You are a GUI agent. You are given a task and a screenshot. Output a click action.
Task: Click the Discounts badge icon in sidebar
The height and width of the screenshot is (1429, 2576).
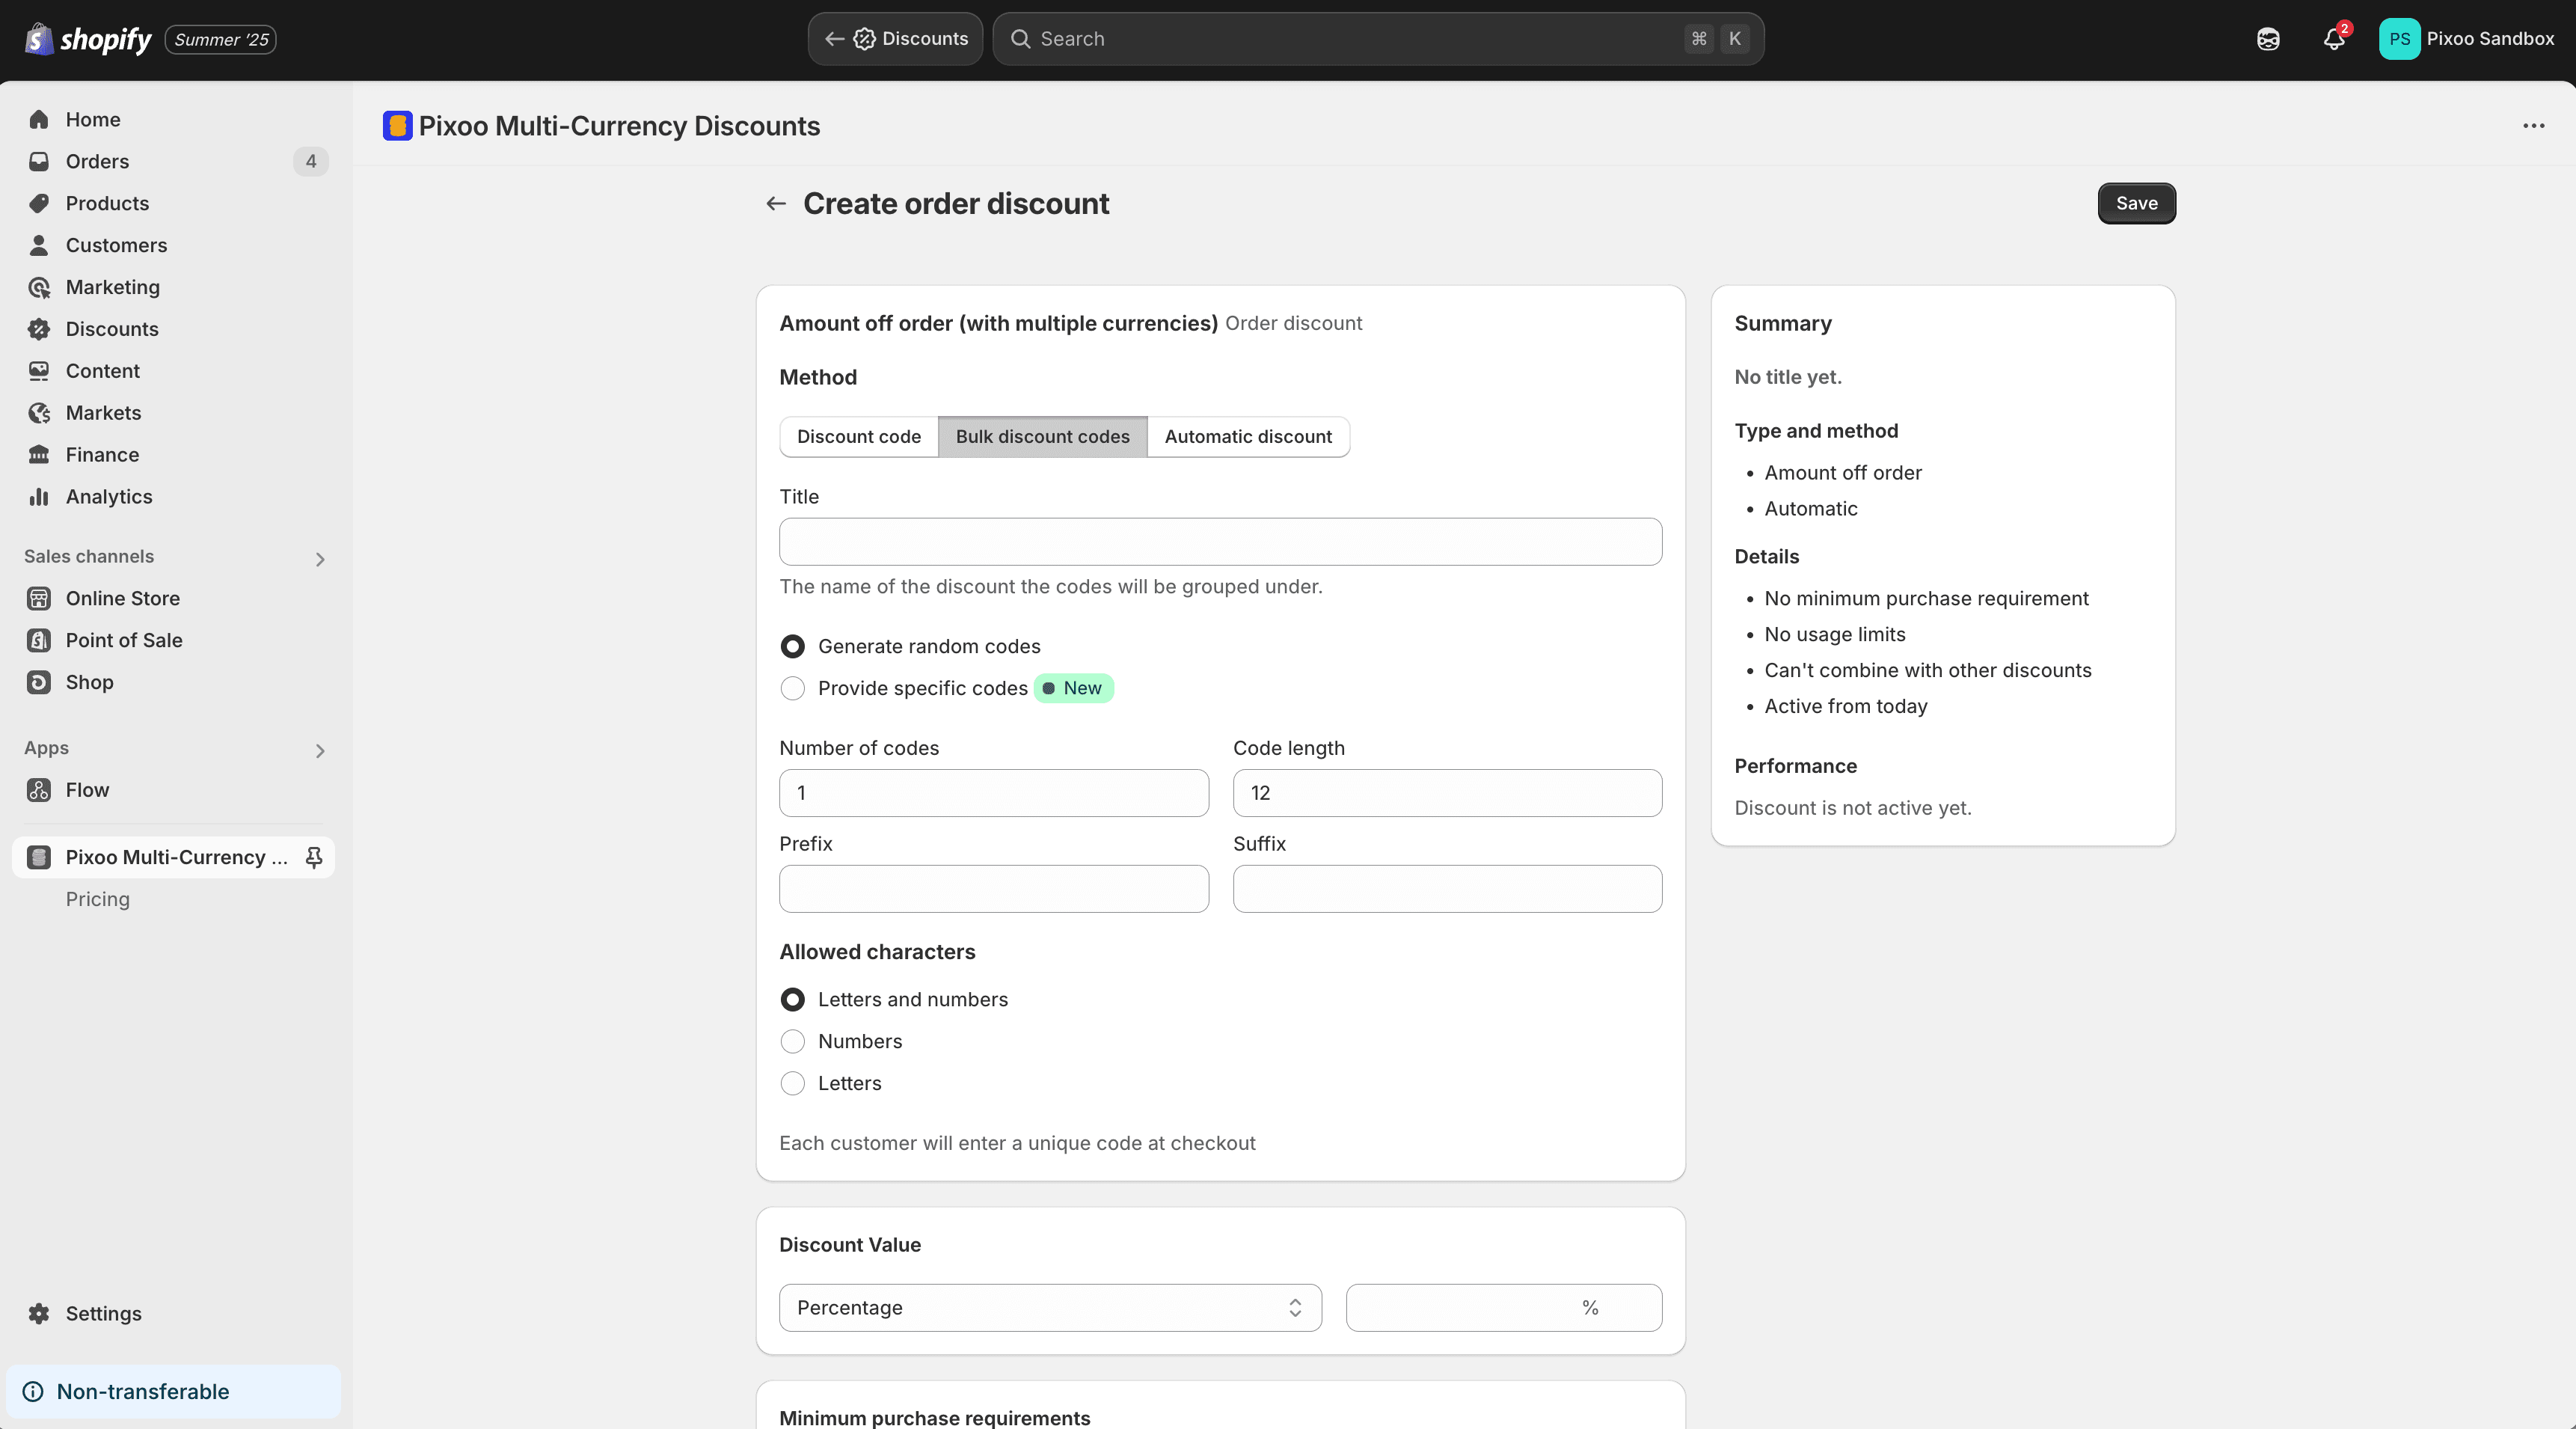[39, 330]
